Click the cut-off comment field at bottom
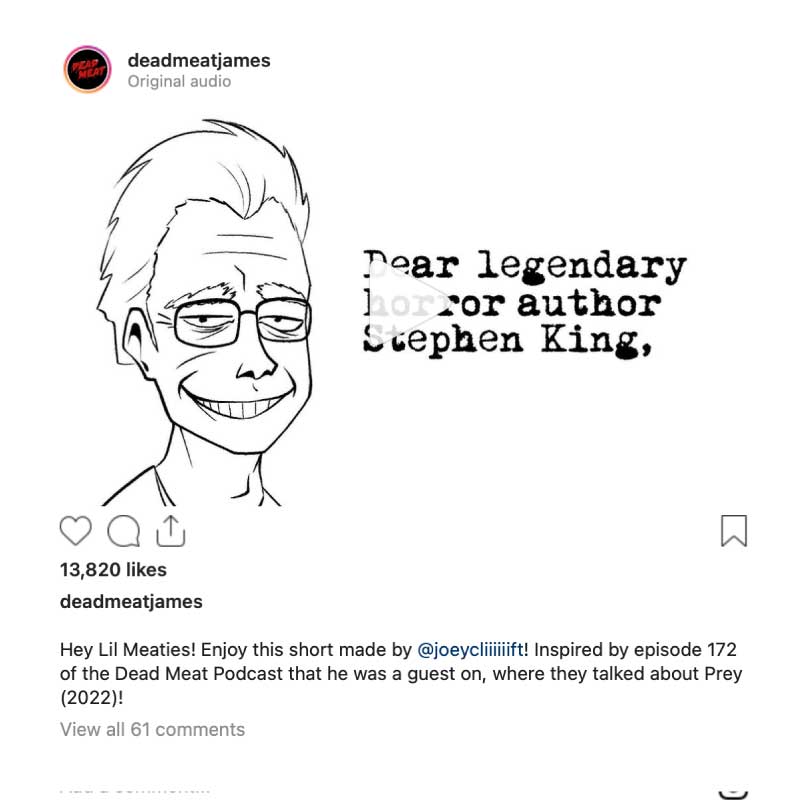Image resolution: width=800 pixels, height=800 pixels. pos(135,791)
